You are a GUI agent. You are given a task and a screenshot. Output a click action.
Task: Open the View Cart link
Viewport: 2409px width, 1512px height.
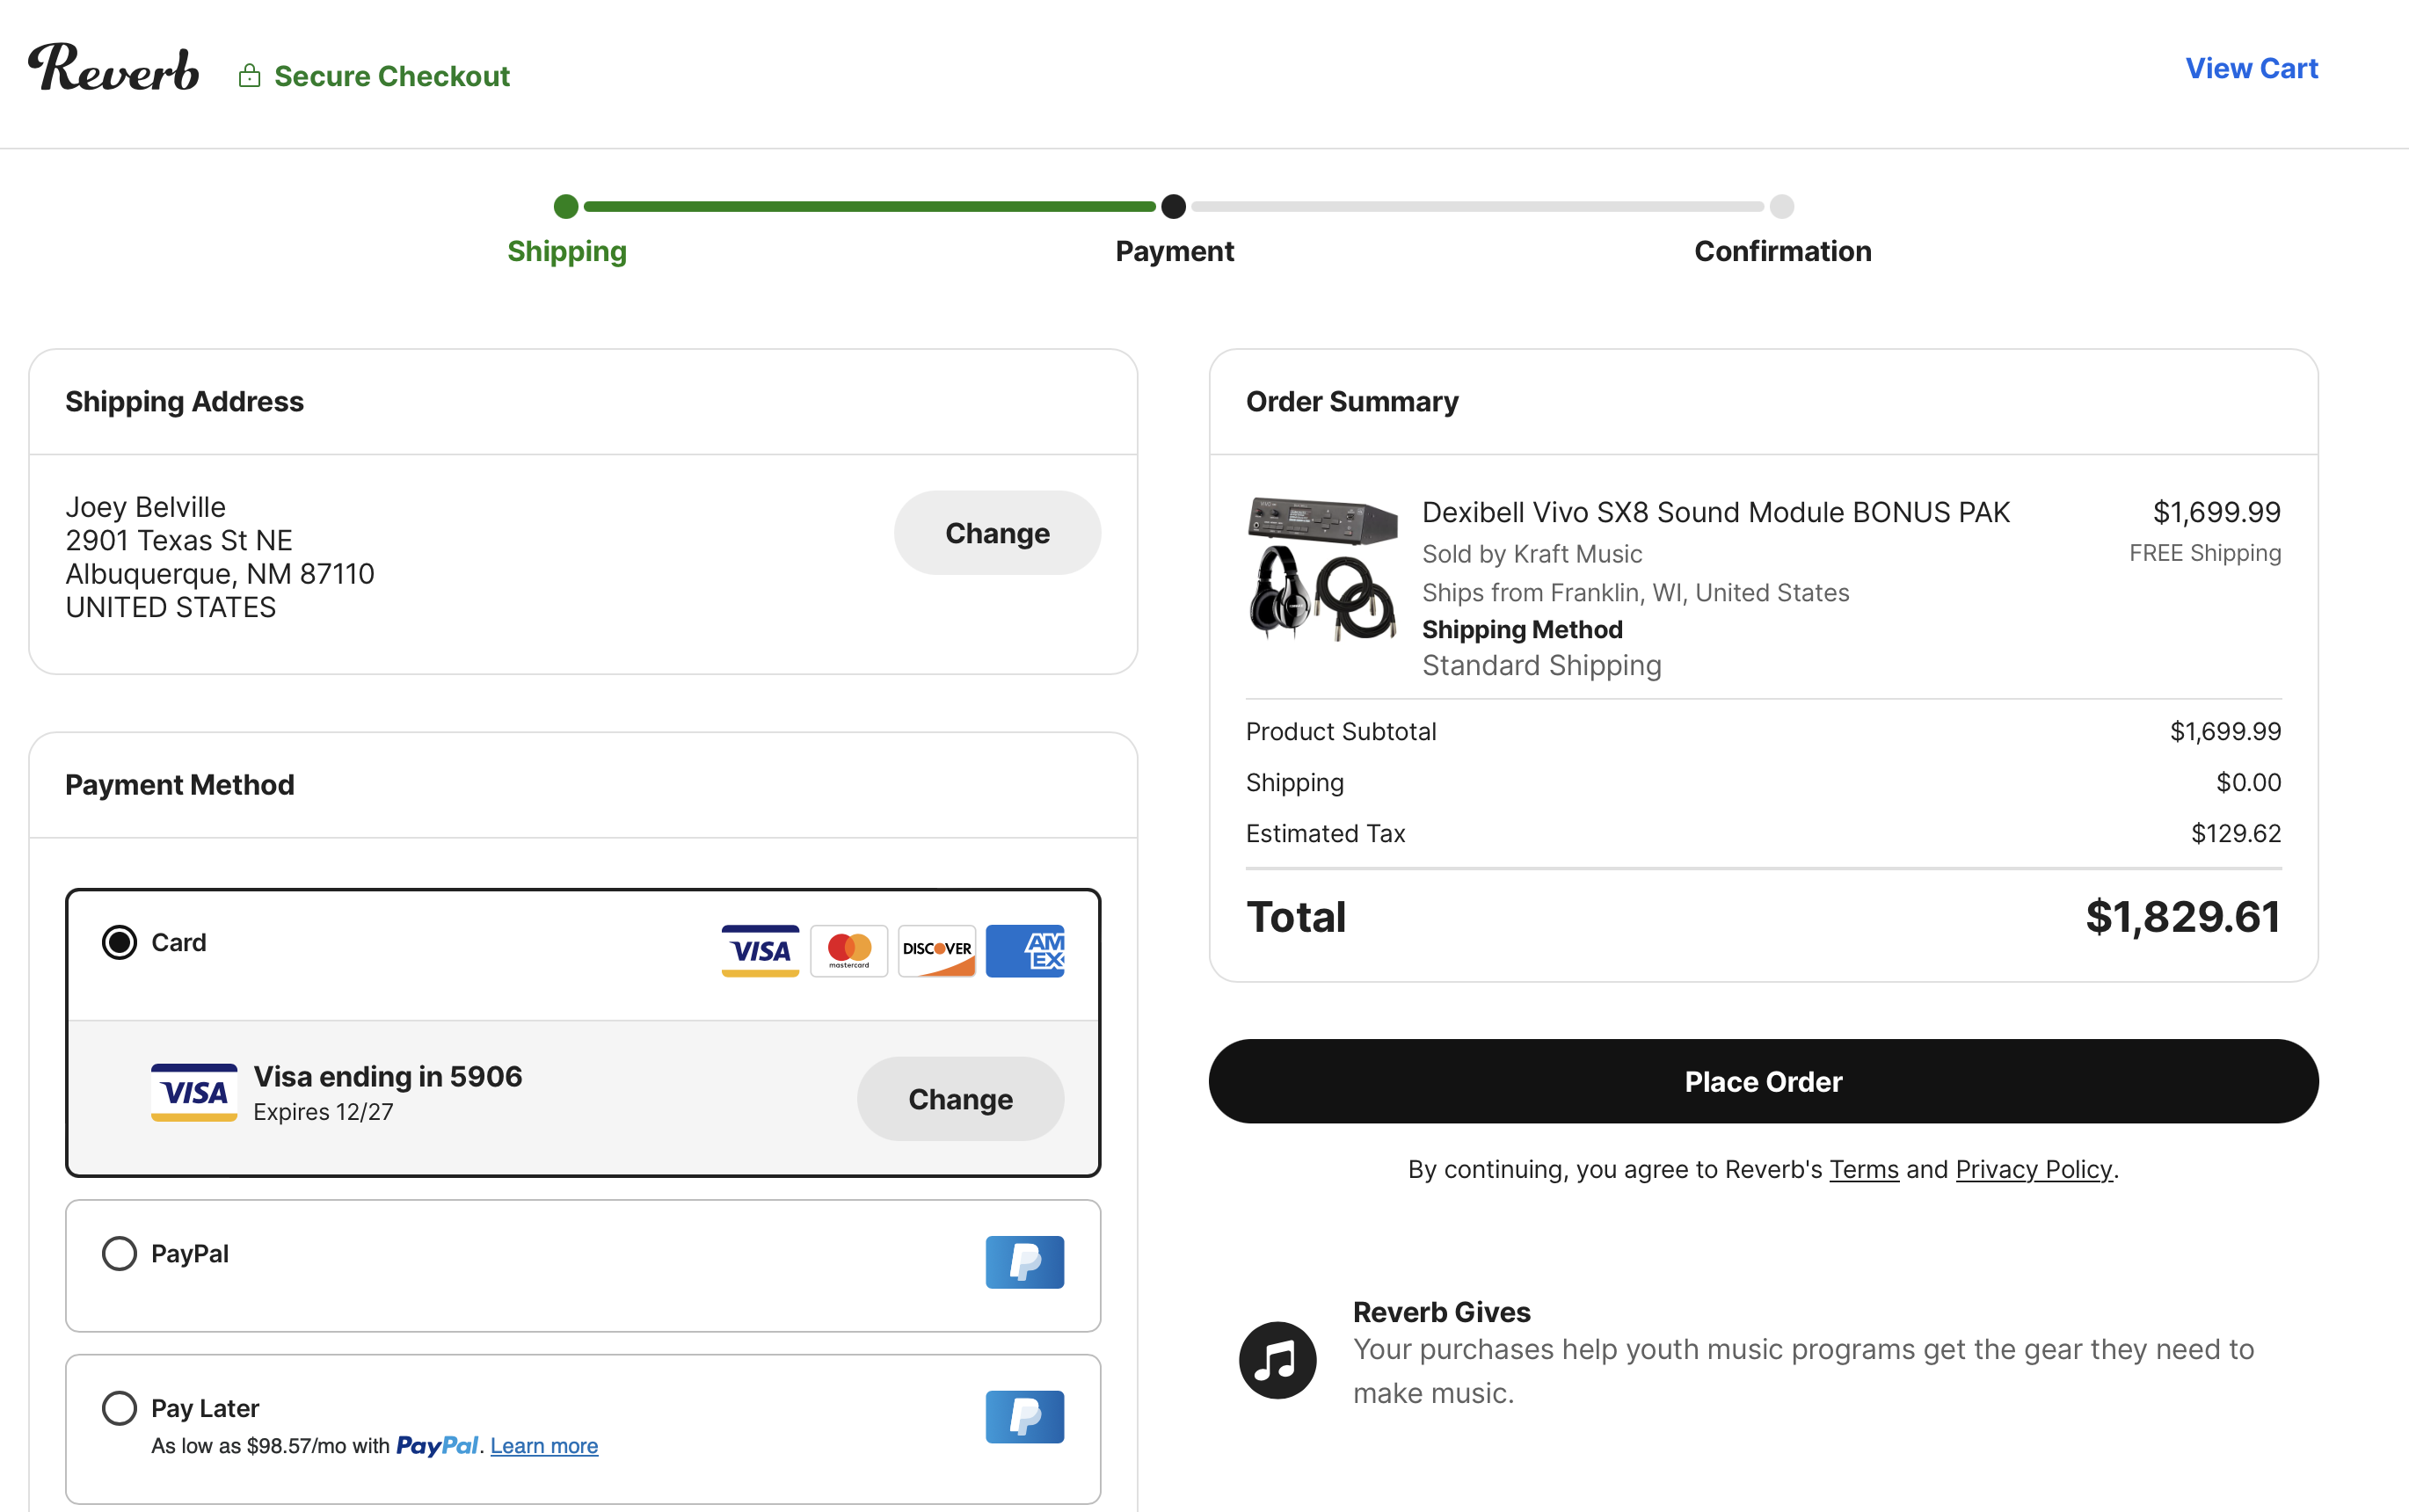2250,68
